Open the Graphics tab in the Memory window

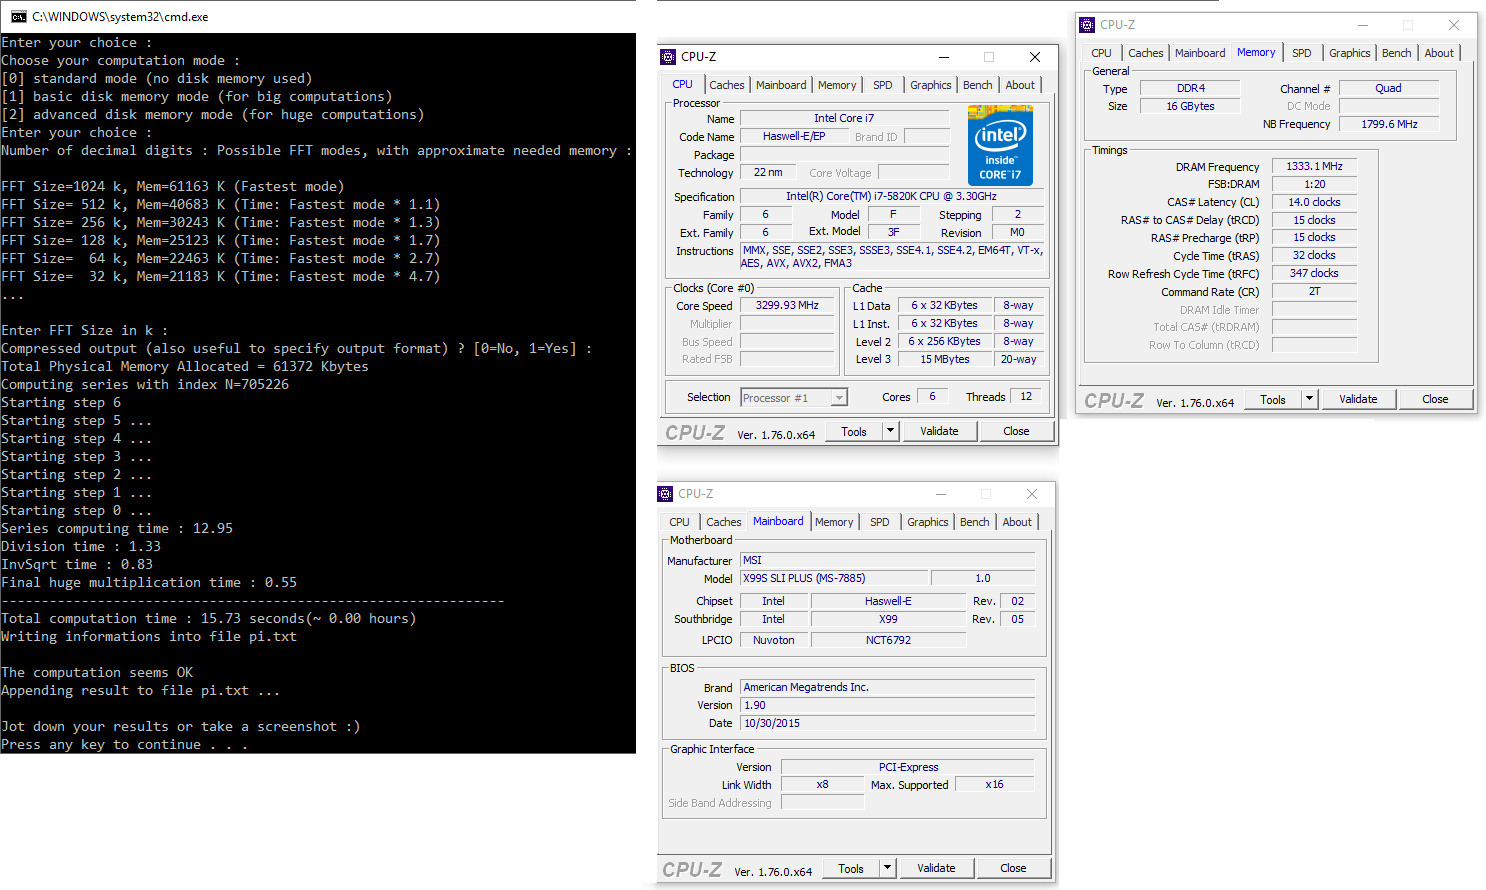(x=1350, y=53)
